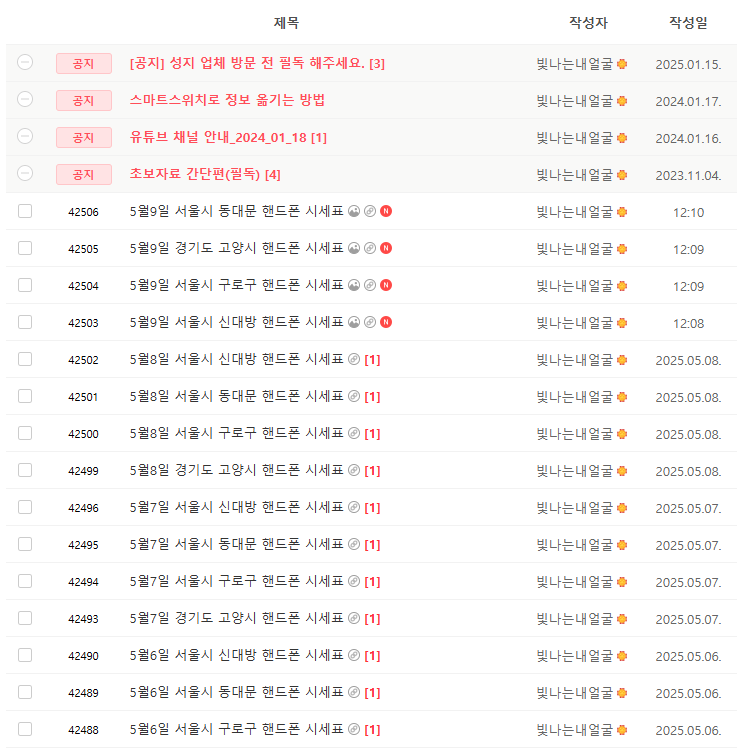Select checkbox for post 42500
The image size is (737, 749).
25,433
